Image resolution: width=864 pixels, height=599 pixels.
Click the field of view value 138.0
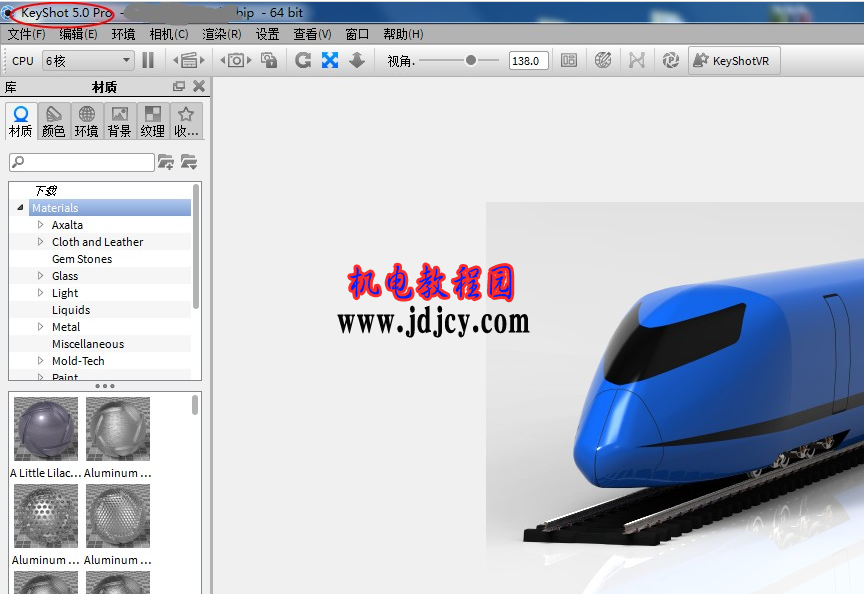click(528, 61)
